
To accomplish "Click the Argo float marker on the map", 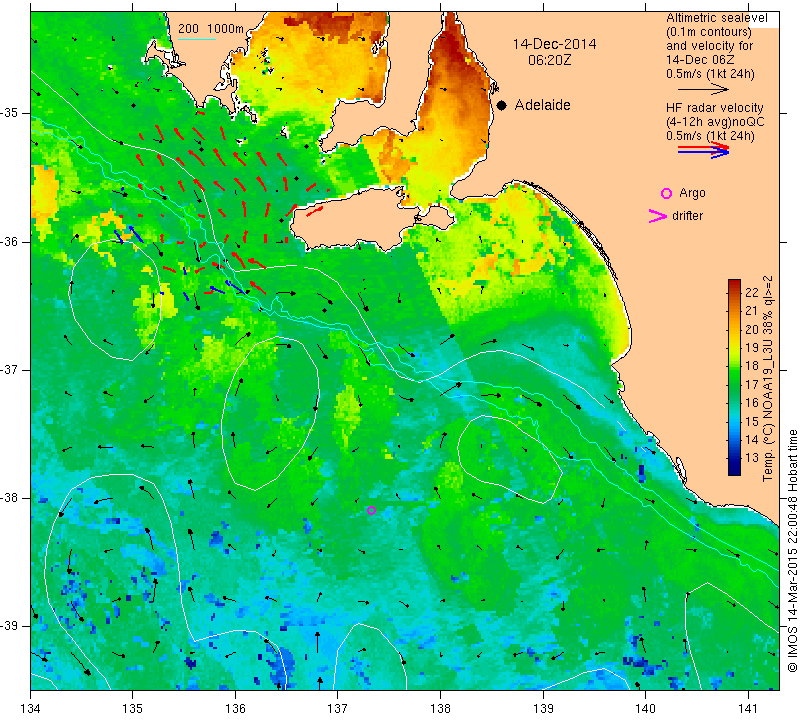I will (x=371, y=510).
